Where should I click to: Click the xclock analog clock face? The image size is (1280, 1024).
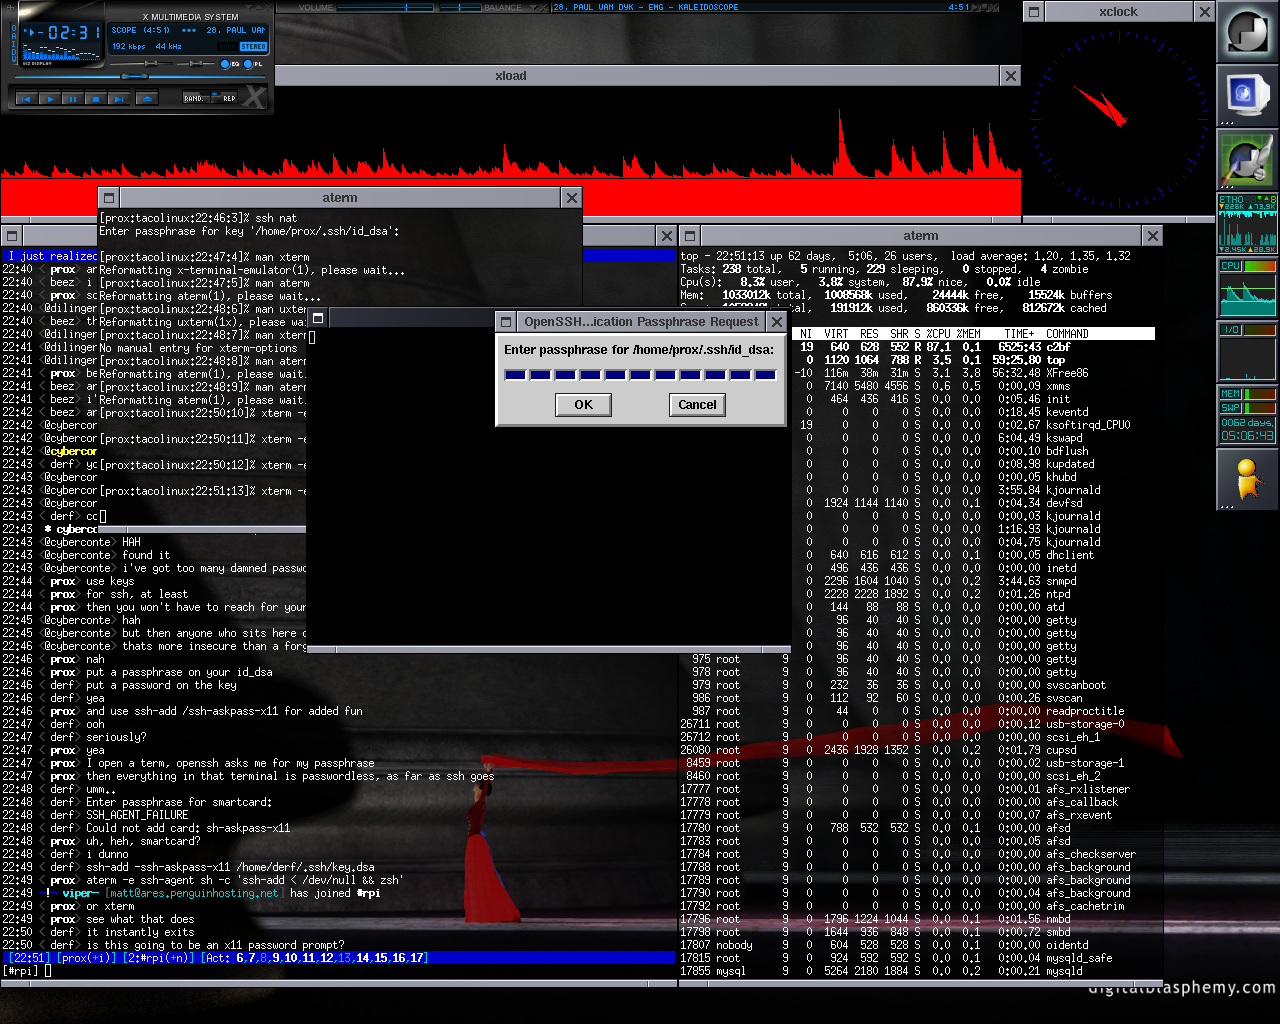1117,118
